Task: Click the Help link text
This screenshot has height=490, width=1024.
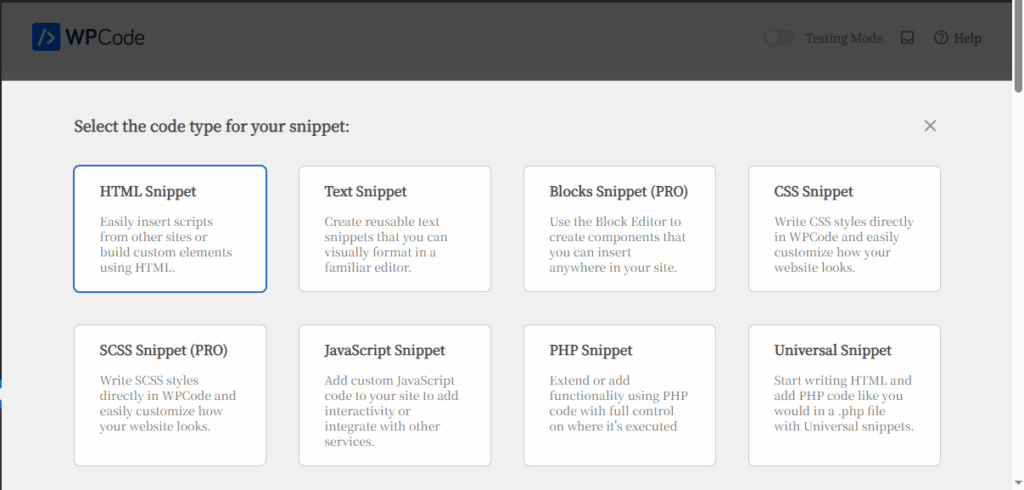Action: point(968,38)
